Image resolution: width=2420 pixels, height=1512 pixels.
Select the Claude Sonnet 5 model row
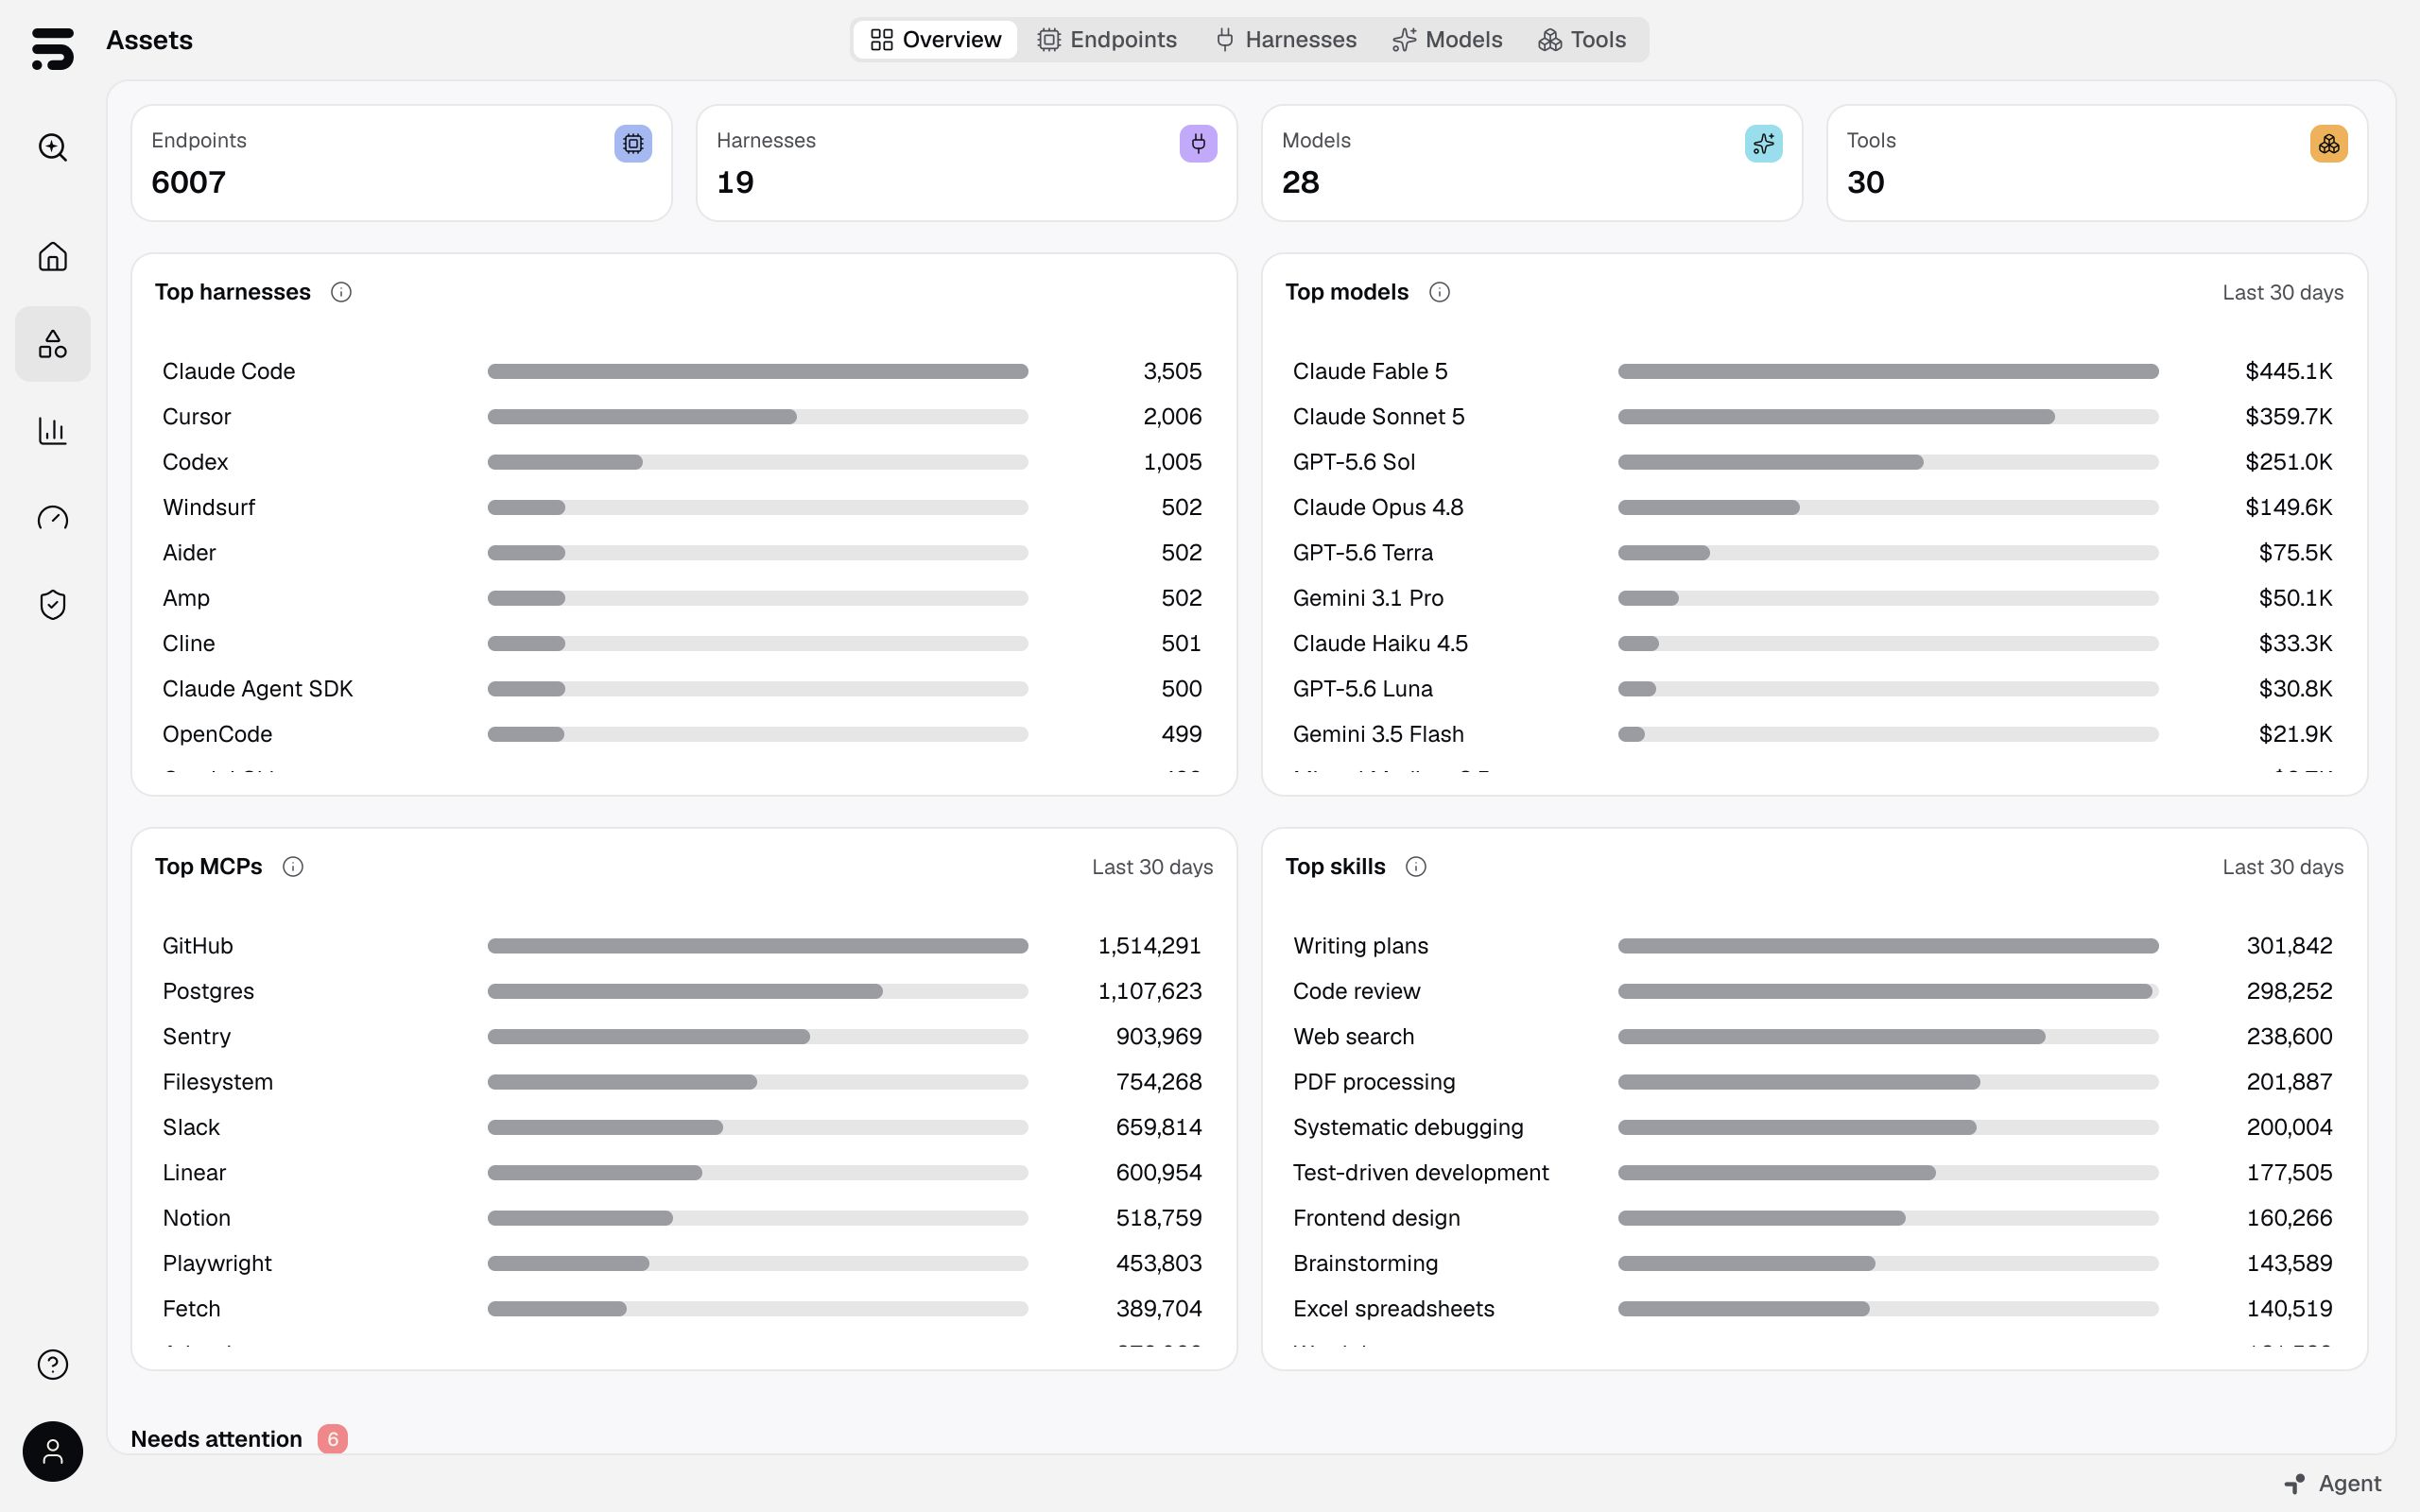pos(1813,417)
